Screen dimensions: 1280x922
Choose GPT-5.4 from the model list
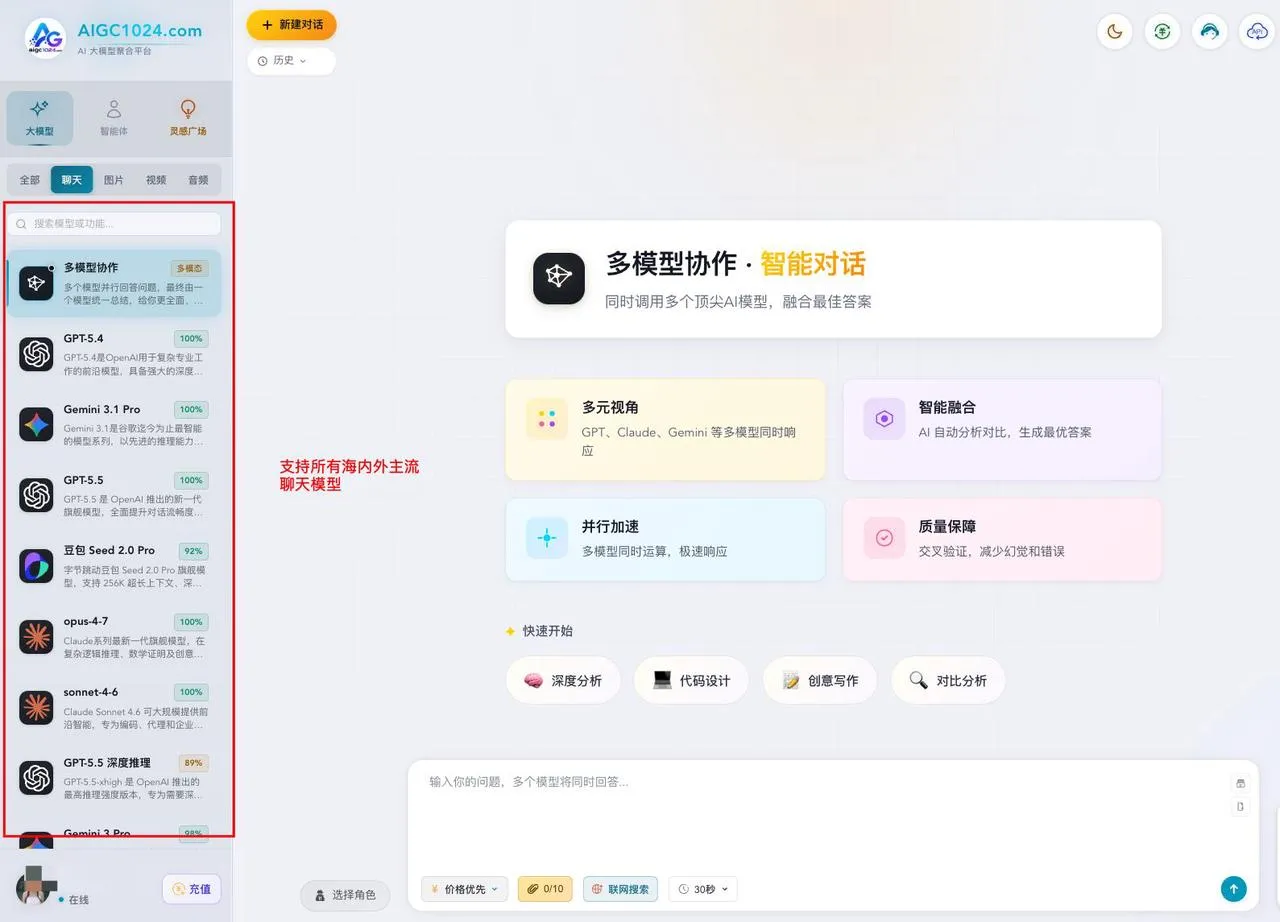pyautogui.click(x=115, y=355)
